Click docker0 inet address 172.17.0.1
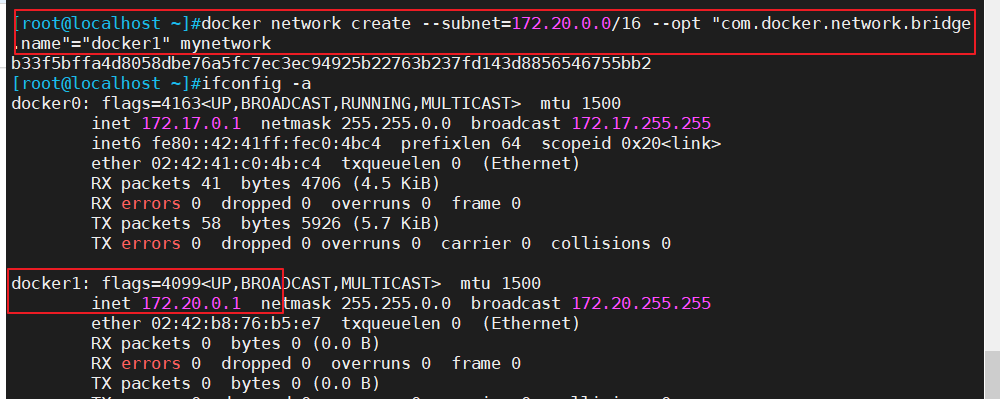1000x399 pixels. (x=191, y=123)
